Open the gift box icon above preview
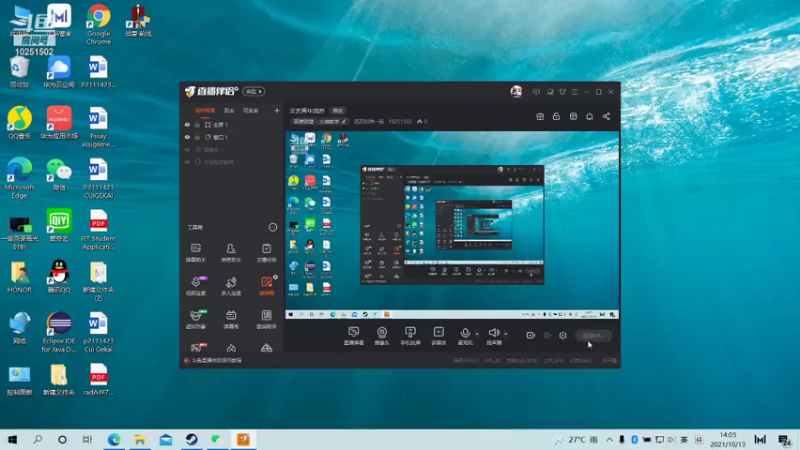The width and height of the screenshot is (800, 450). coord(540,116)
